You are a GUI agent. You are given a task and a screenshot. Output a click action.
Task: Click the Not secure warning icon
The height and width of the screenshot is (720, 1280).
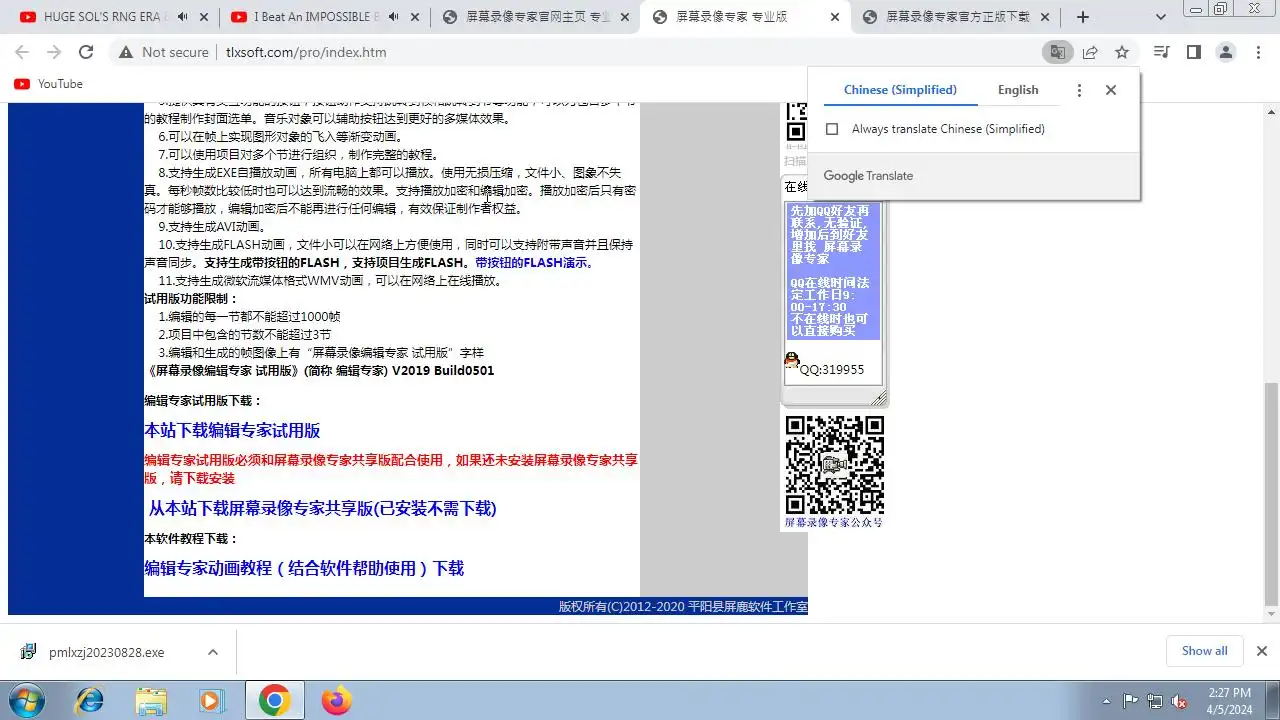point(126,52)
